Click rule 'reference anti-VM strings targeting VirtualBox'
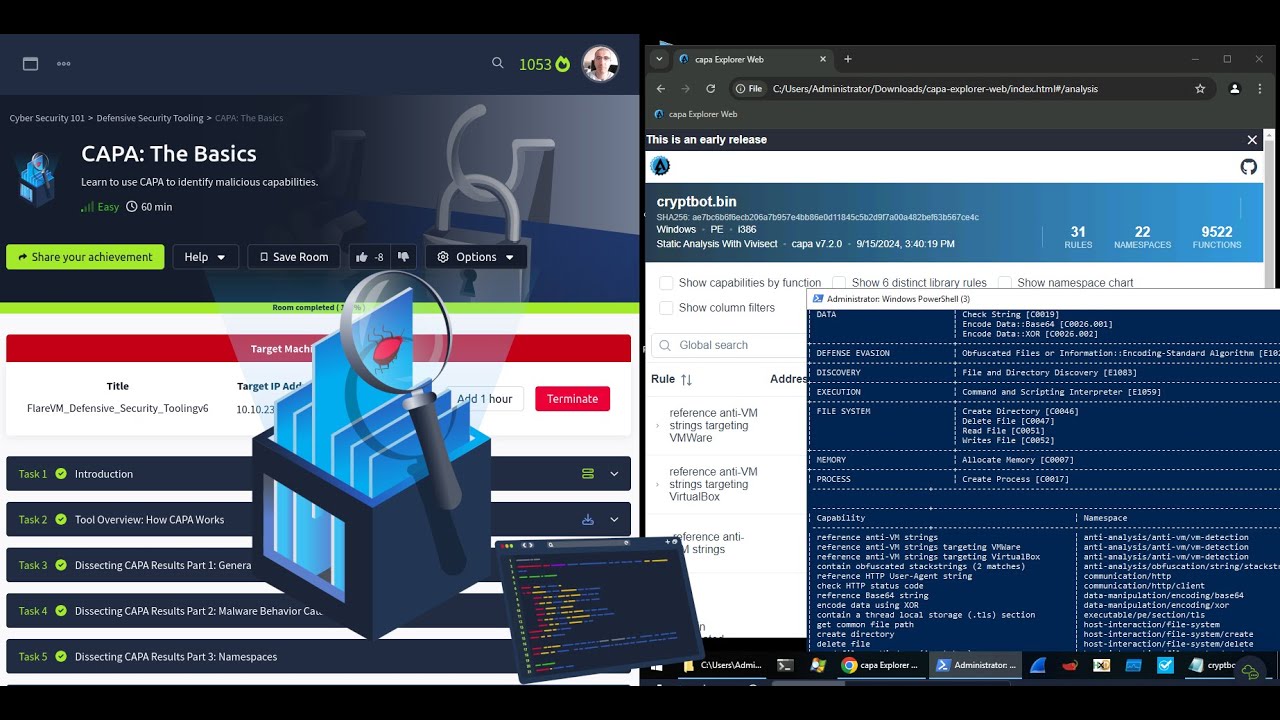Viewport: 1280px width, 720px height. click(x=713, y=484)
